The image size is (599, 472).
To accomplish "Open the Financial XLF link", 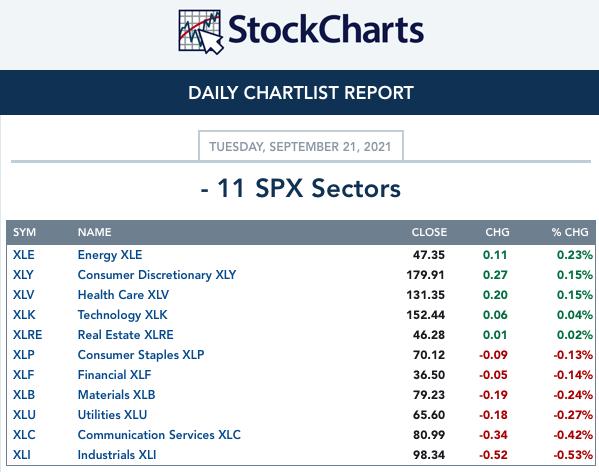I will (x=115, y=375).
